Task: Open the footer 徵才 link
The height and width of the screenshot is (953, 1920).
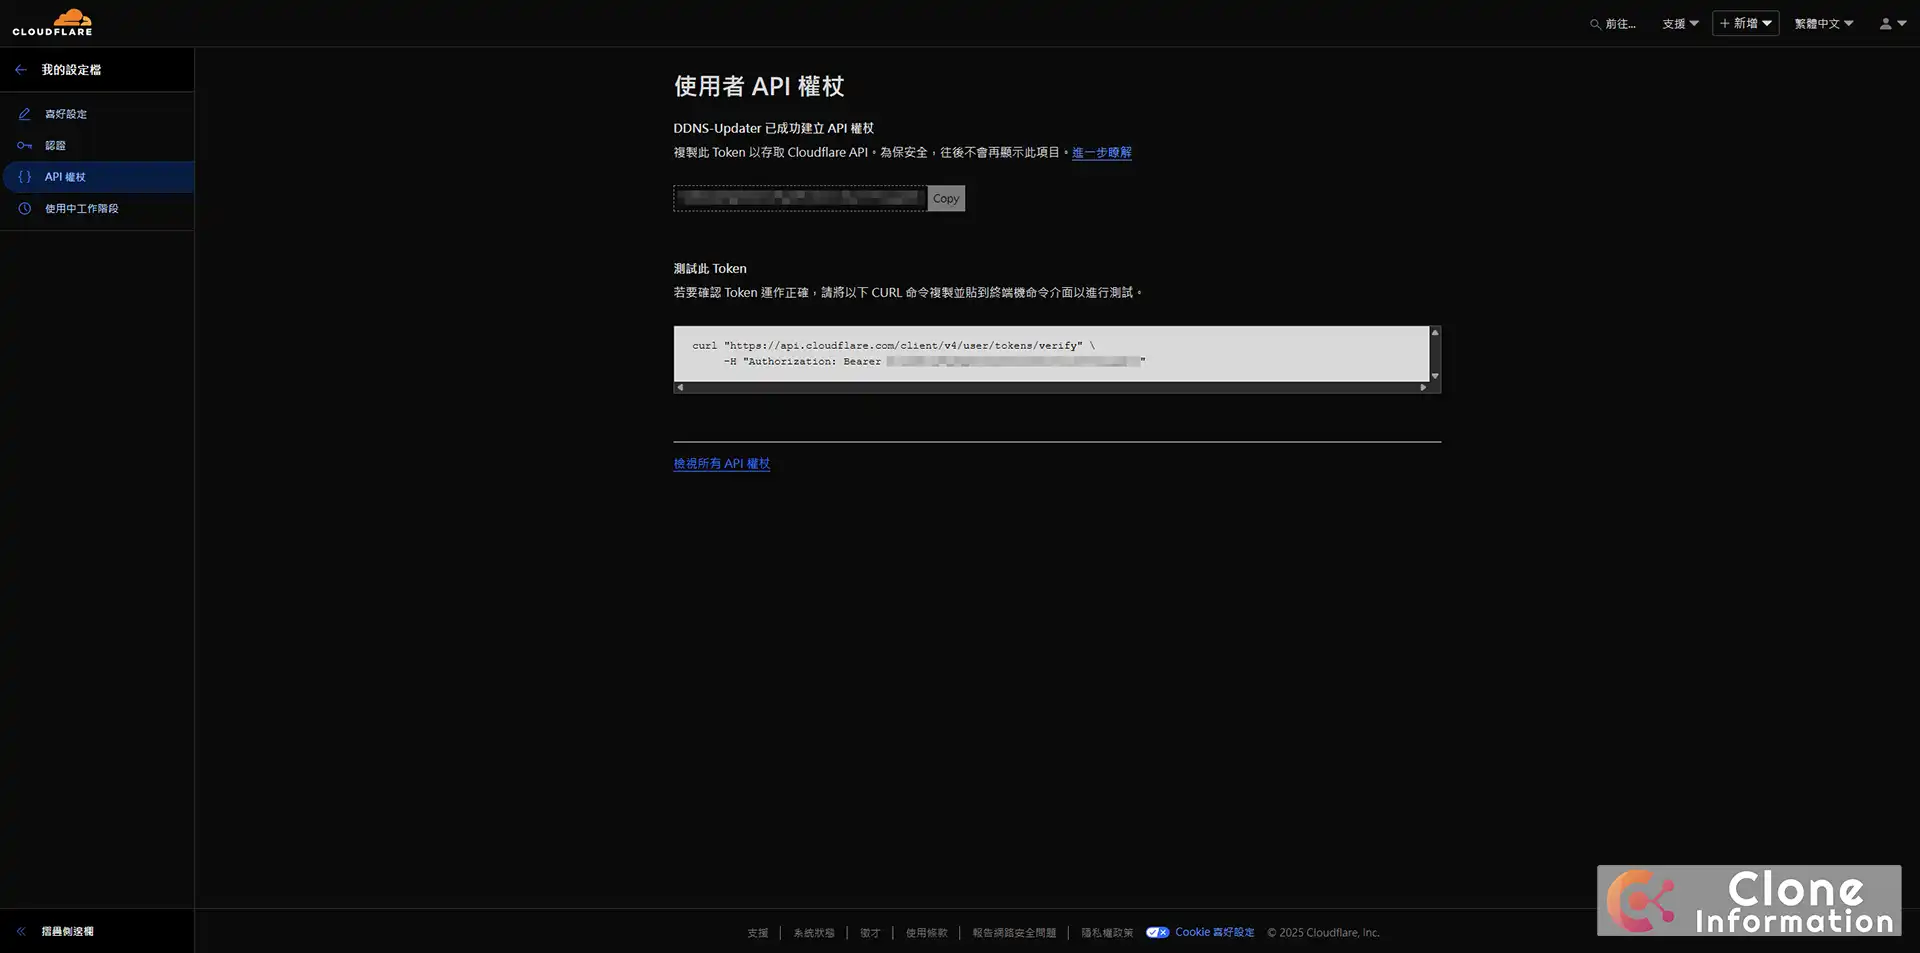Action: 870,933
